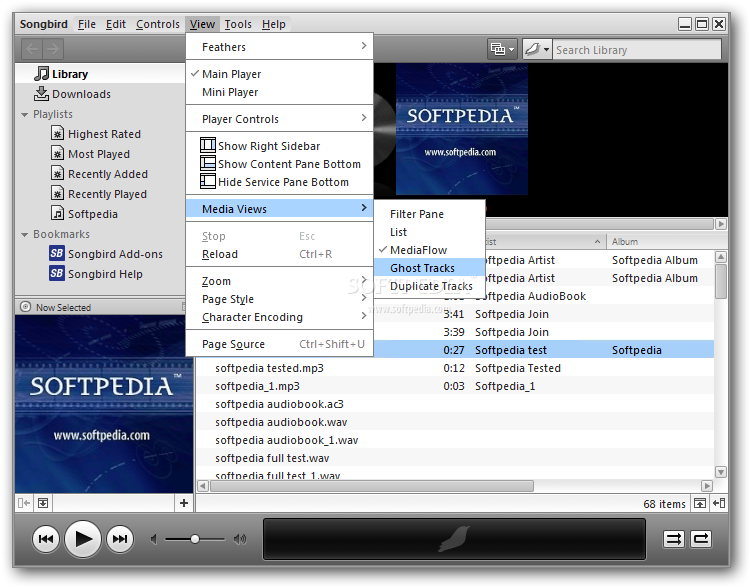Screen dimensions: 751x588
Task: Click the Show Right Sidebar layout icon
Action: [x=208, y=146]
